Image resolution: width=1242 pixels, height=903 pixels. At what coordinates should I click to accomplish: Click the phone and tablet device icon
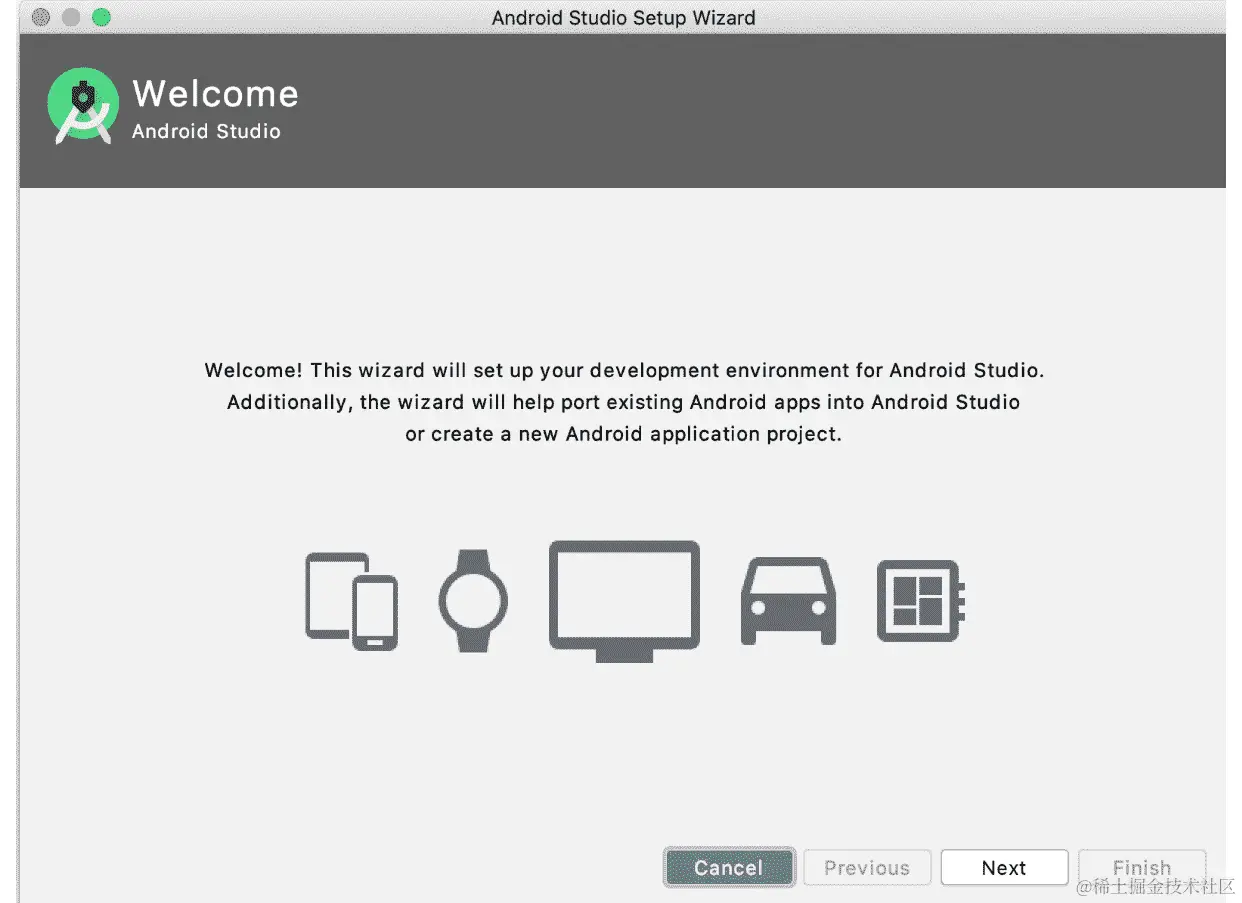[351, 601]
